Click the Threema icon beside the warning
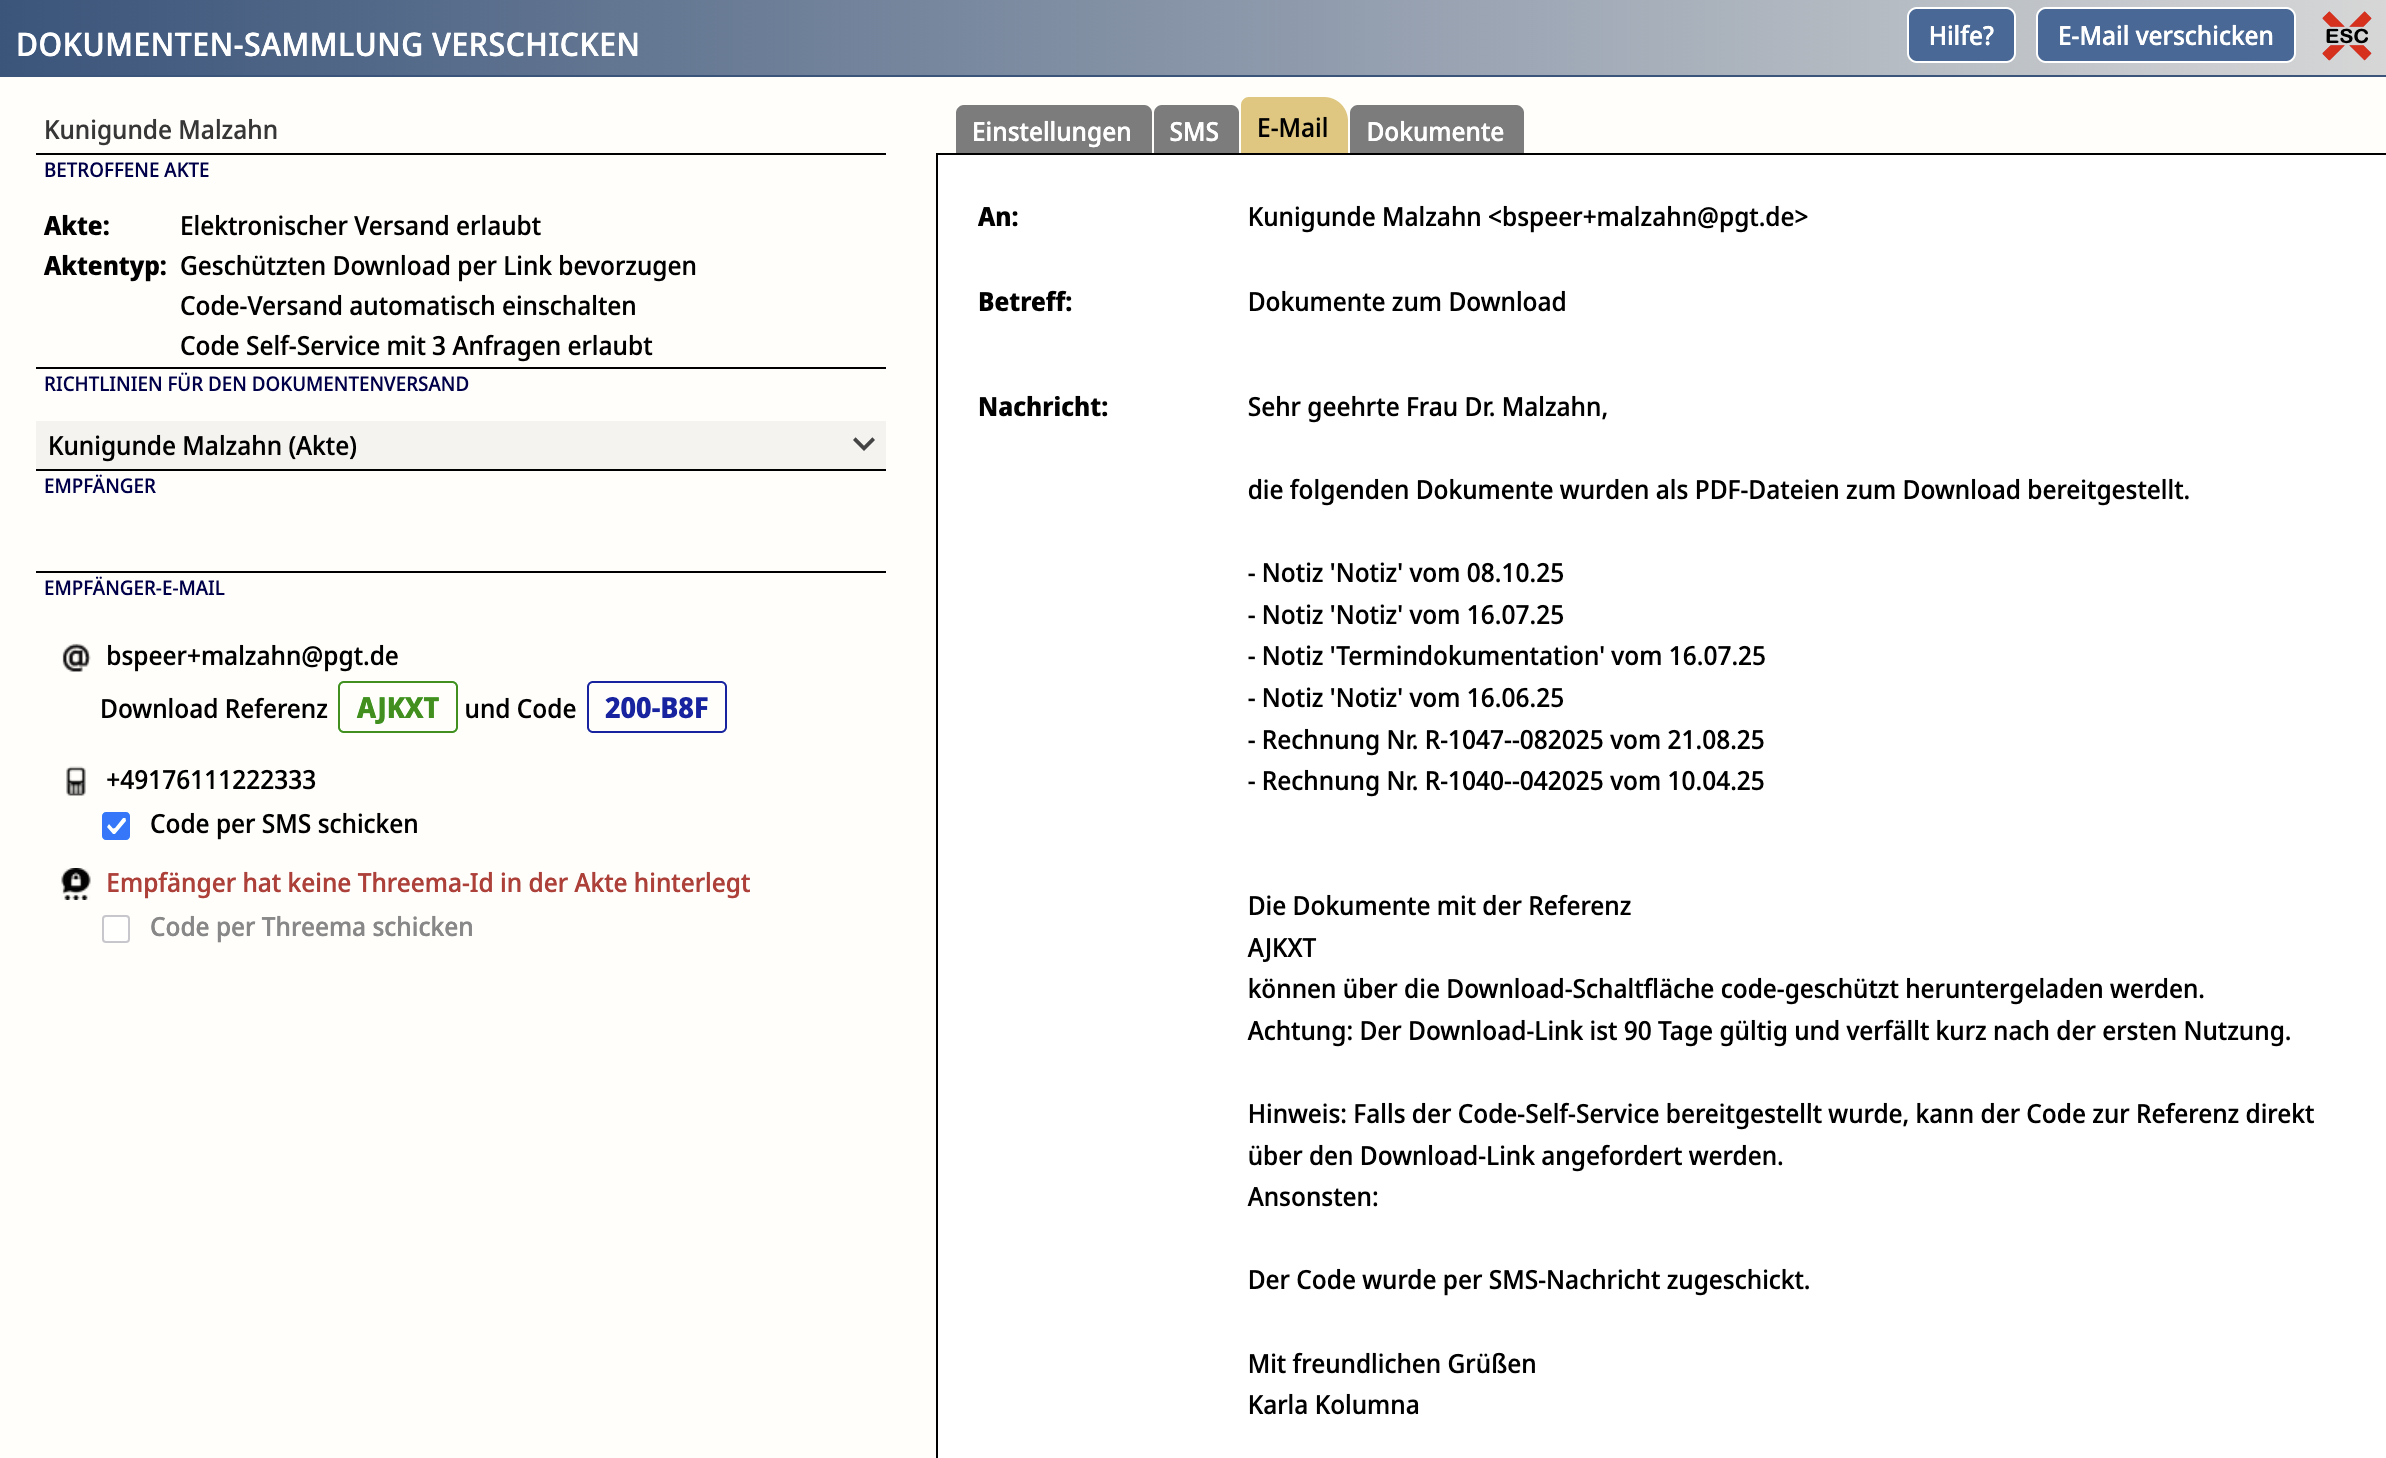Image resolution: width=2386 pixels, height=1458 pixels. pyautogui.click(x=76, y=883)
